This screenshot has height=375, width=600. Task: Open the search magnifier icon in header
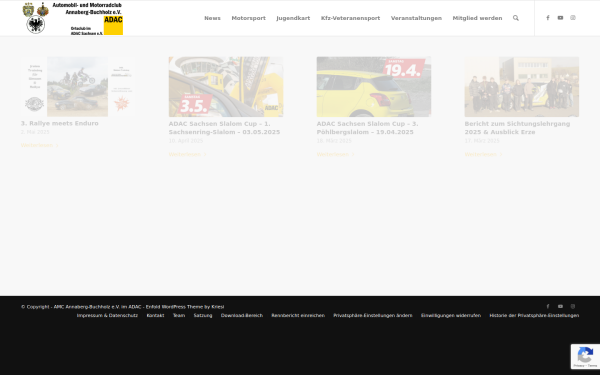pyautogui.click(x=516, y=18)
